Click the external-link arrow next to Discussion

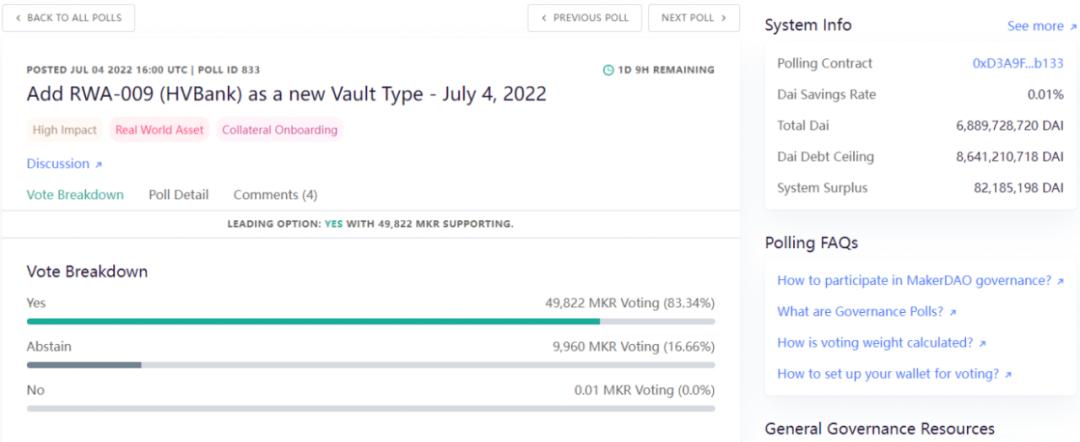pyautogui.click(x=99, y=164)
